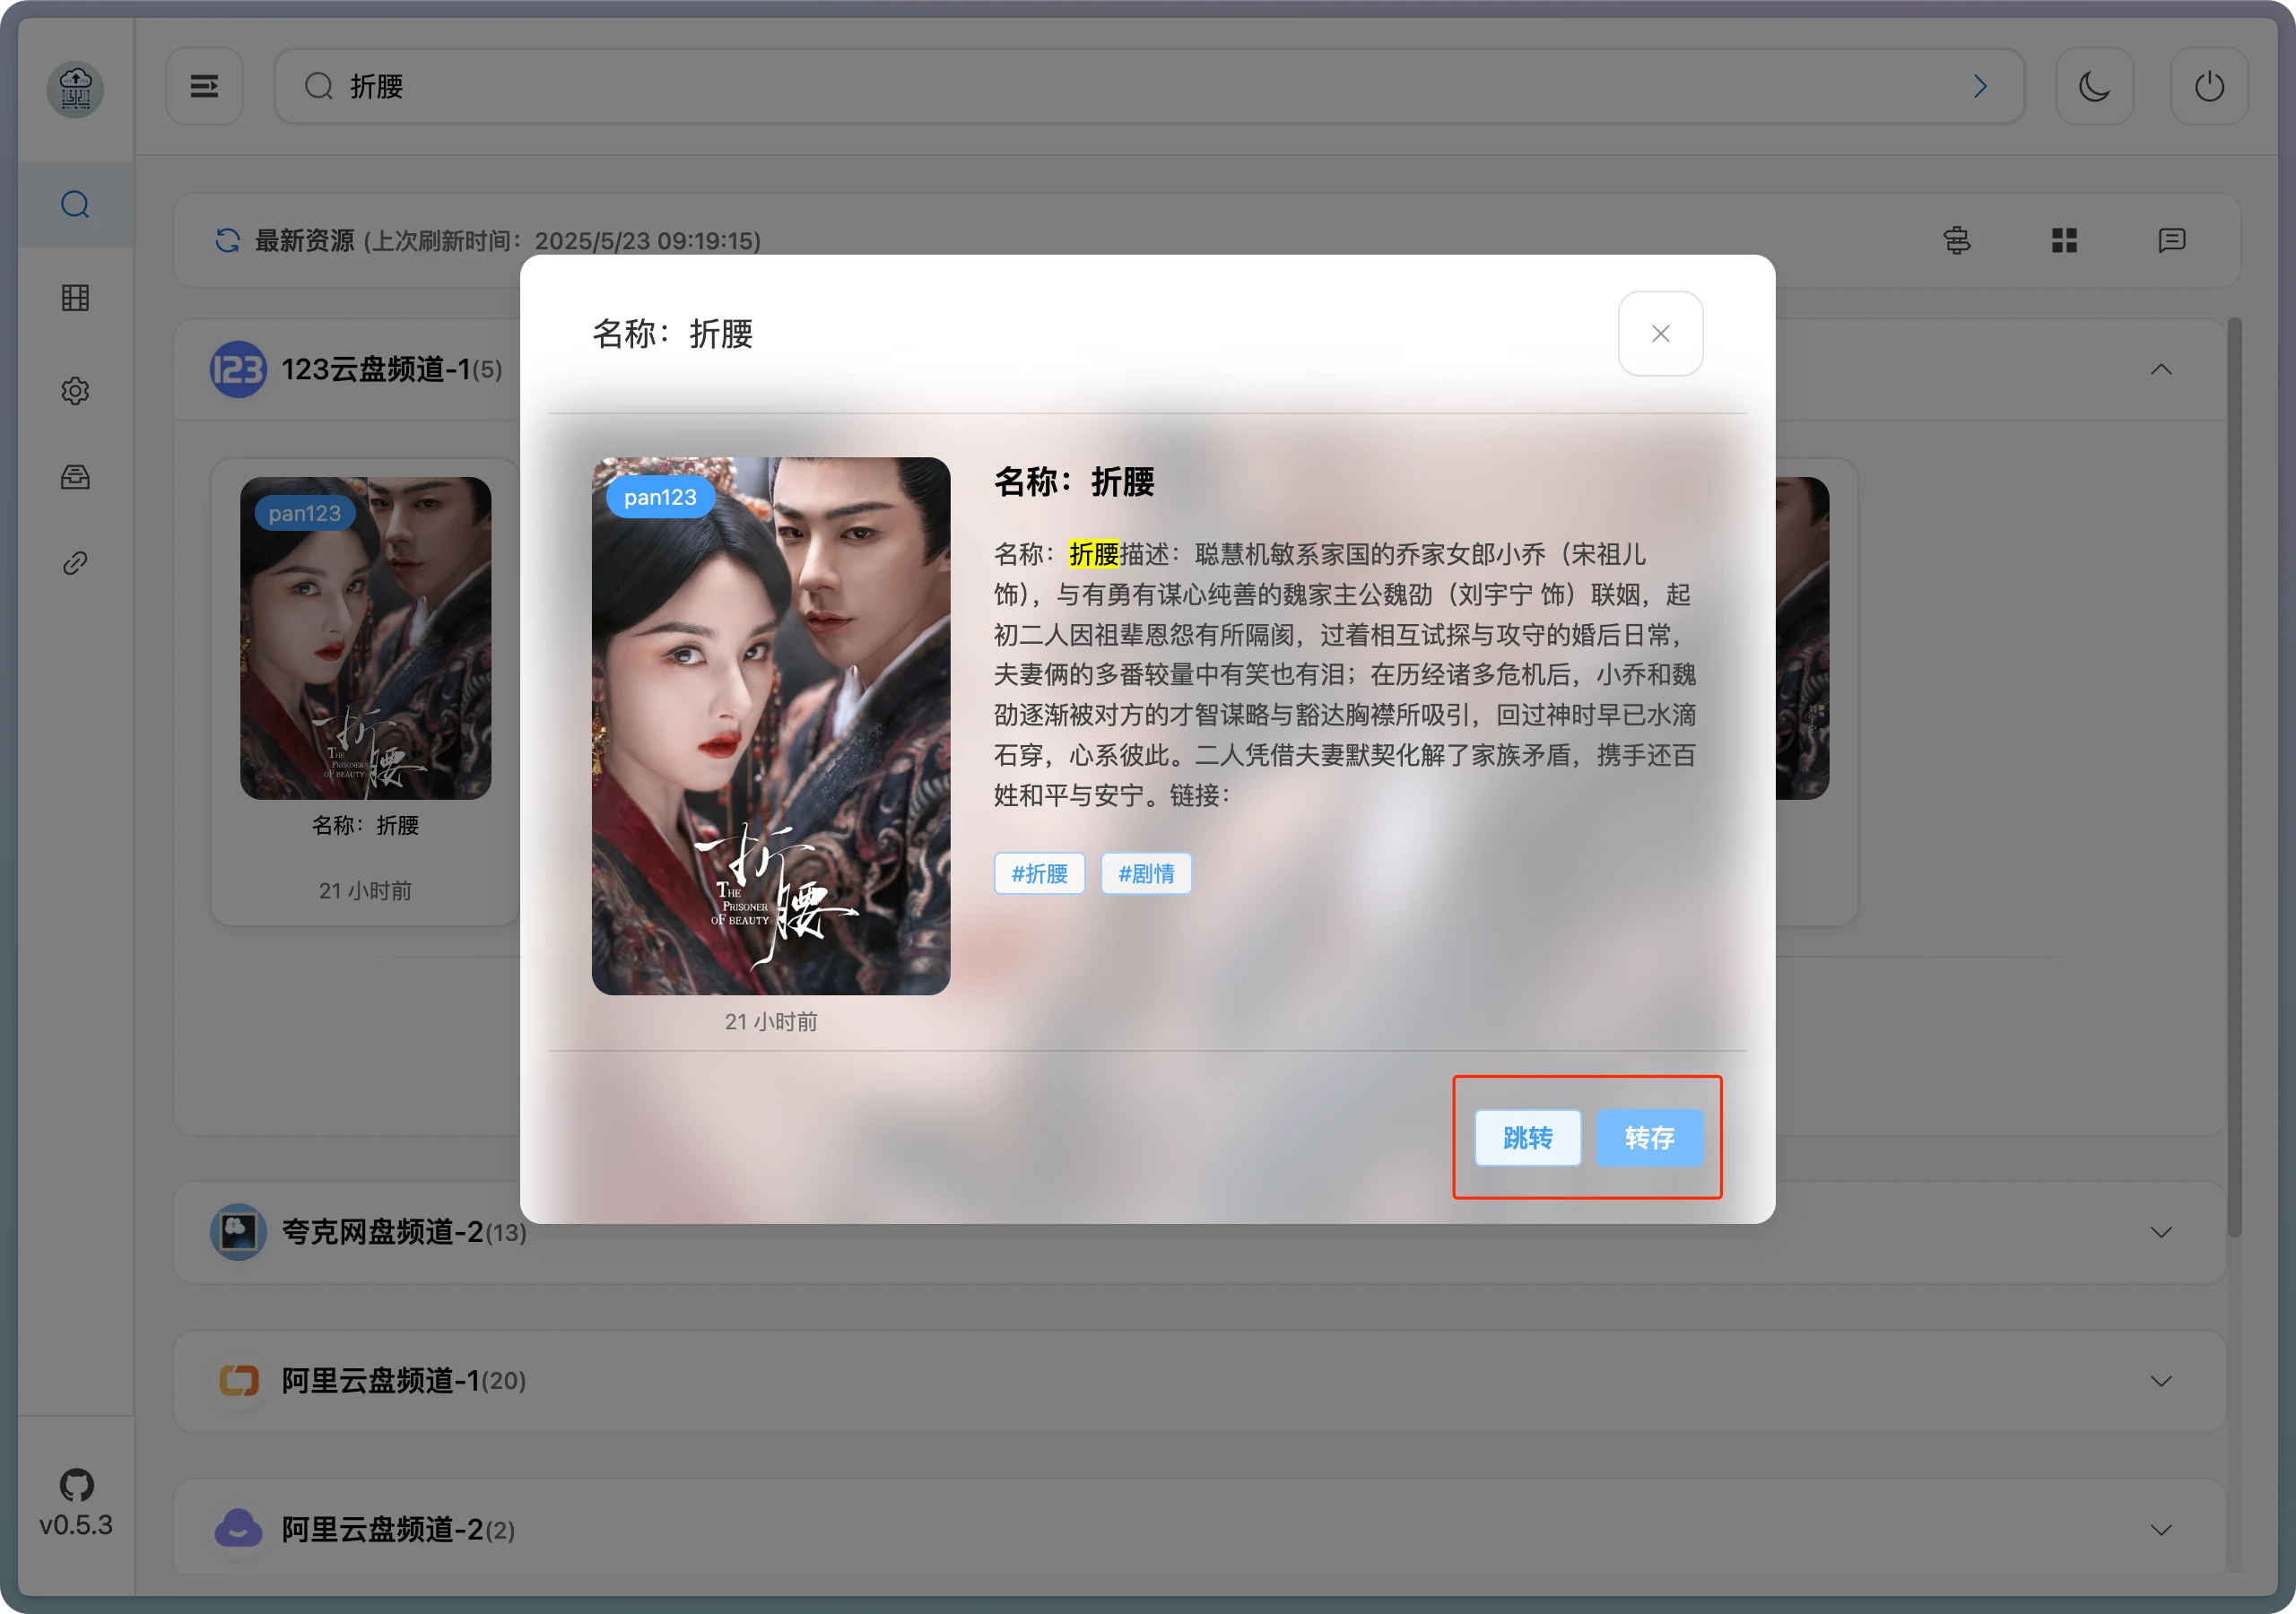Viewport: 2296px width, 1614px height.
Task: Expand the 夸克网盘频道-2 section
Action: coord(2160,1232)
